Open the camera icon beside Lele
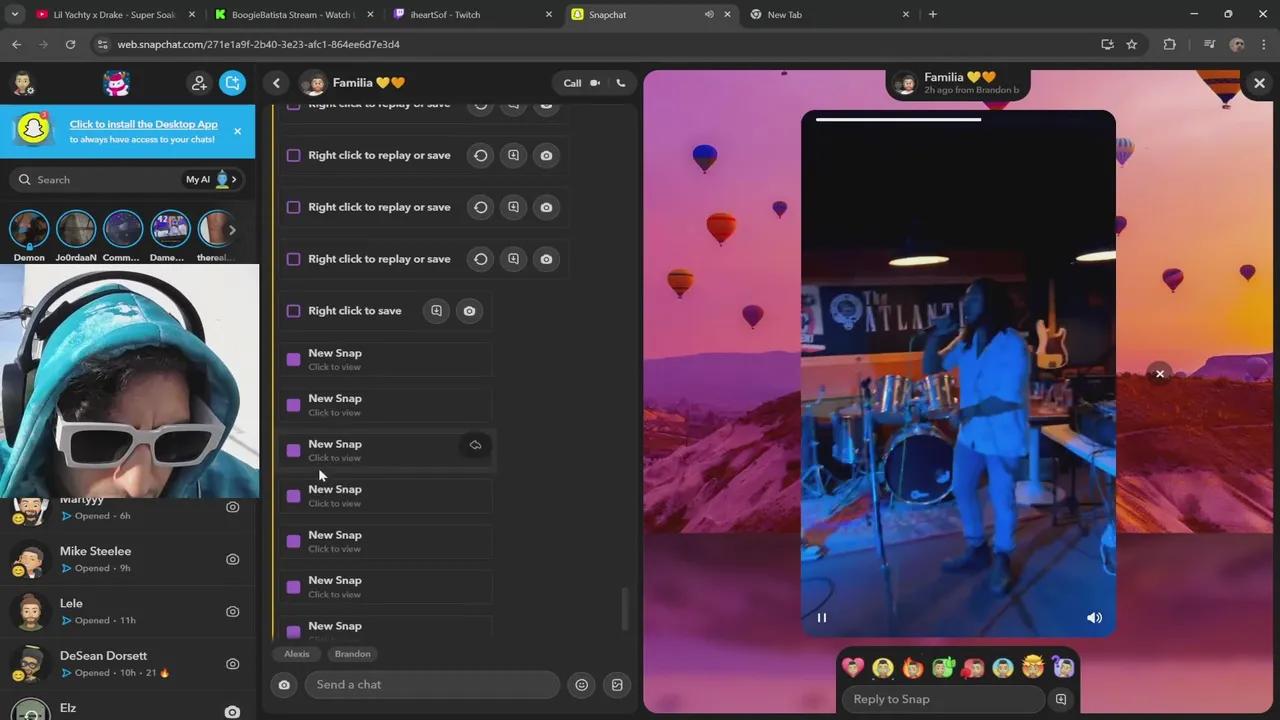 pyautogui.click(x=232, y=611)
